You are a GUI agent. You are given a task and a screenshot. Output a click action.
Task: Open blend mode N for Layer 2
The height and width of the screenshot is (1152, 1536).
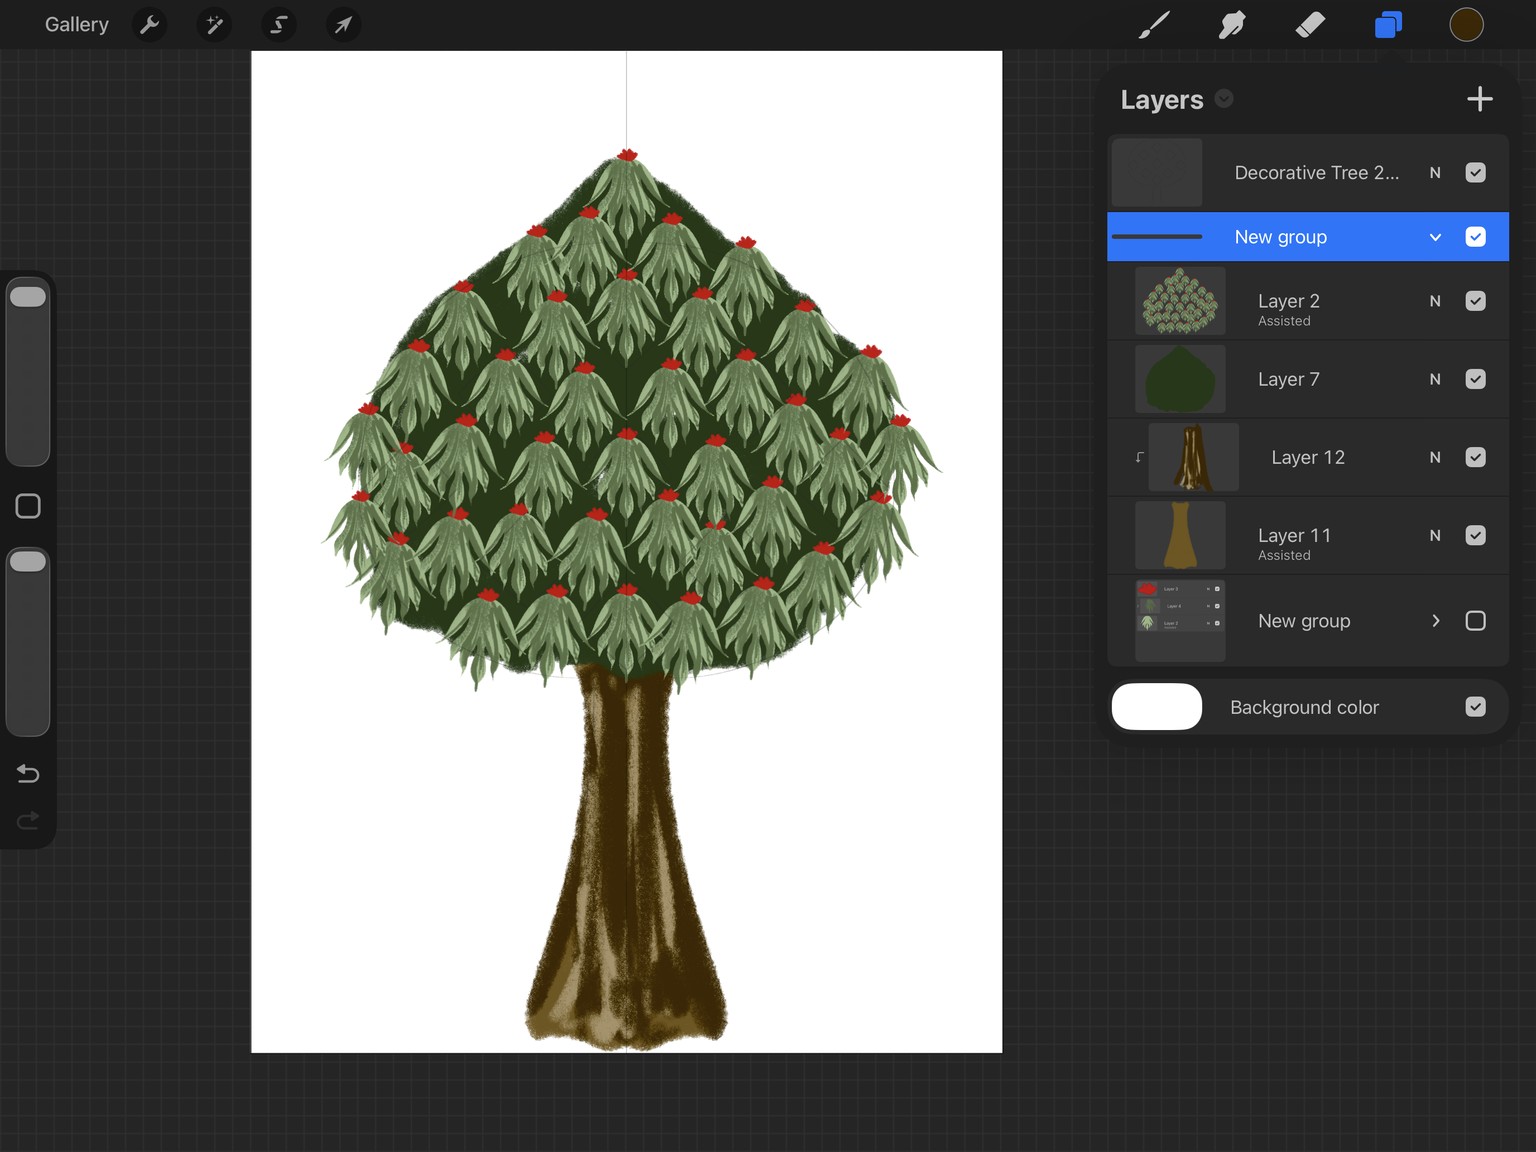[1435, 301]
